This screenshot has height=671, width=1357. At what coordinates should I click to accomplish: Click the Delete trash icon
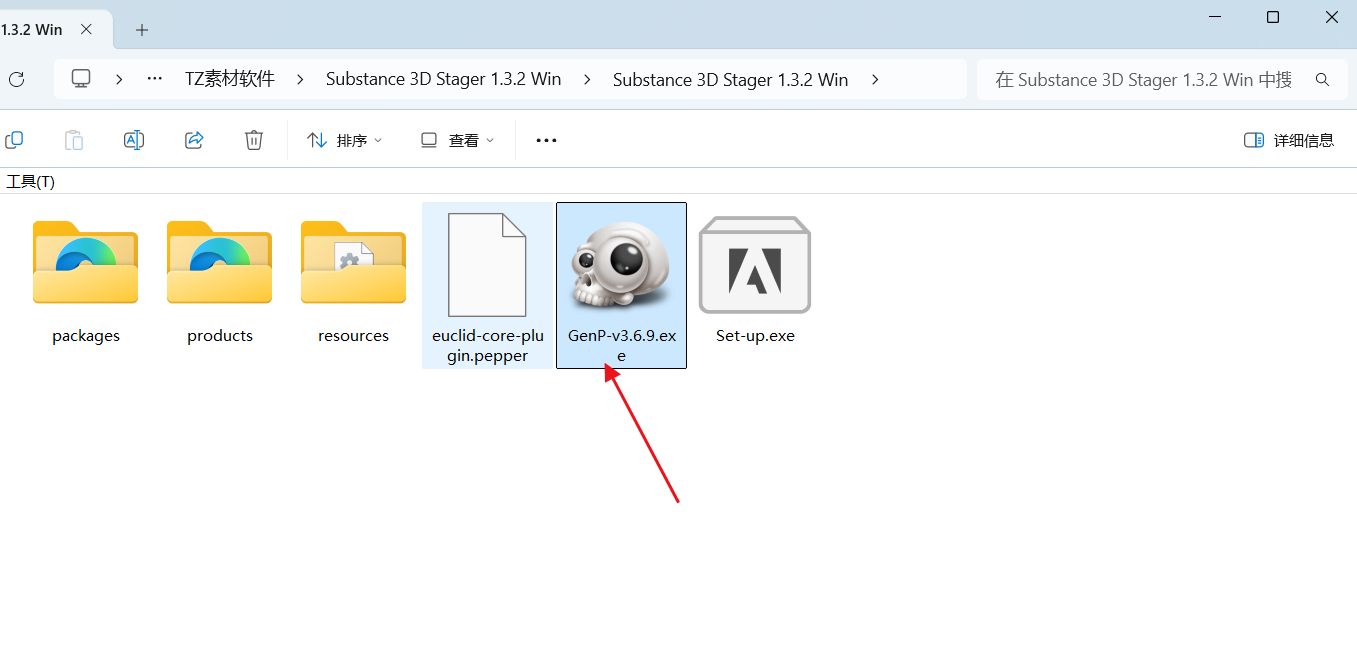pyautogui.click(x=254, y=140)
